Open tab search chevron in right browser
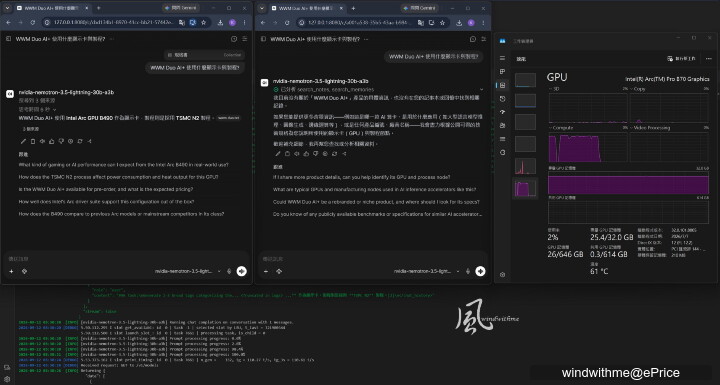This screenshot has width=720, height=385. pyautogui.click(x=262, y=8)
